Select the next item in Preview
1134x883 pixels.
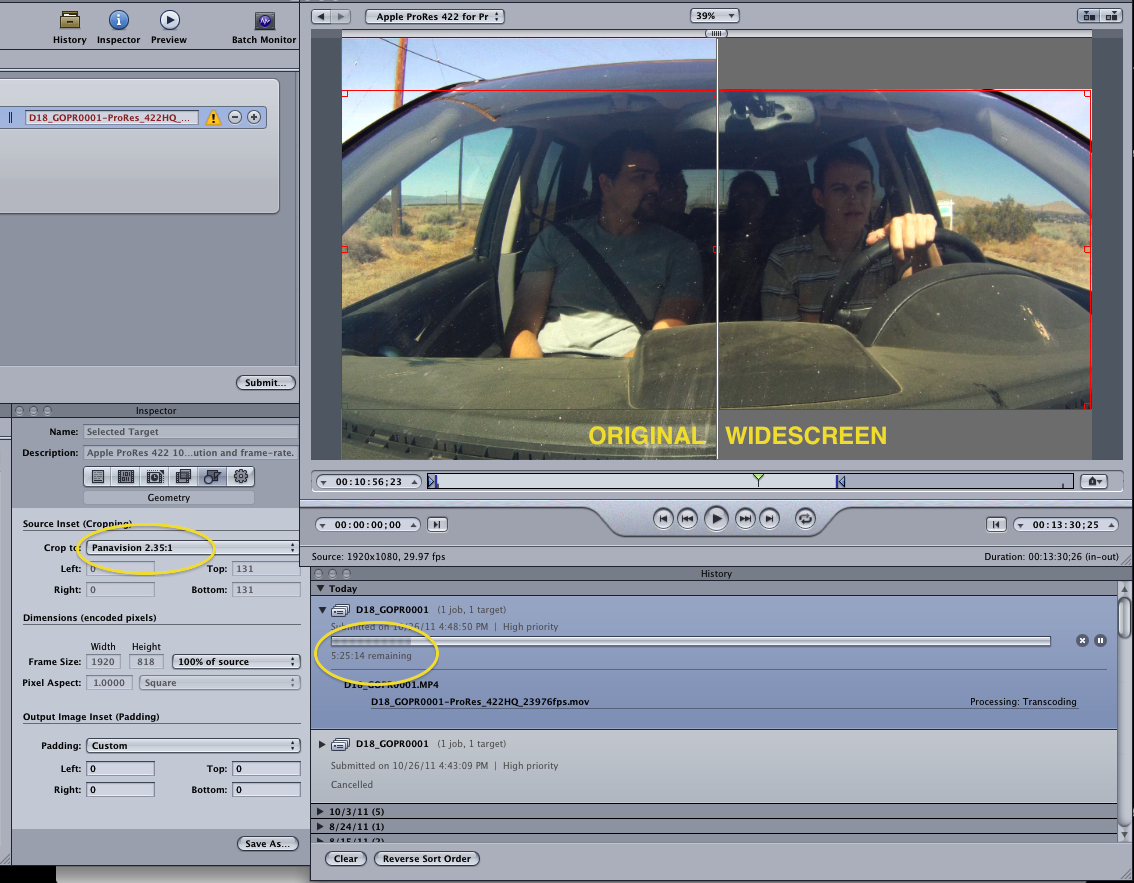(x=341, y=16)
